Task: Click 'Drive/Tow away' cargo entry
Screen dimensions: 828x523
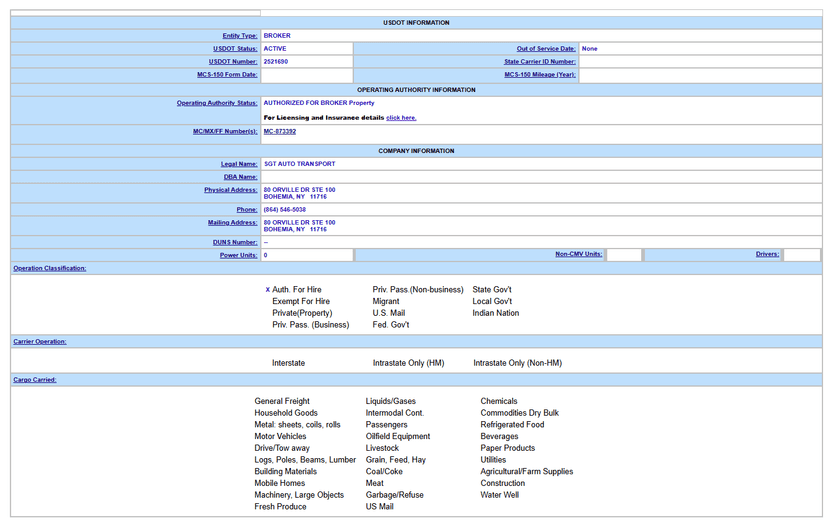Action: point(282,448)
